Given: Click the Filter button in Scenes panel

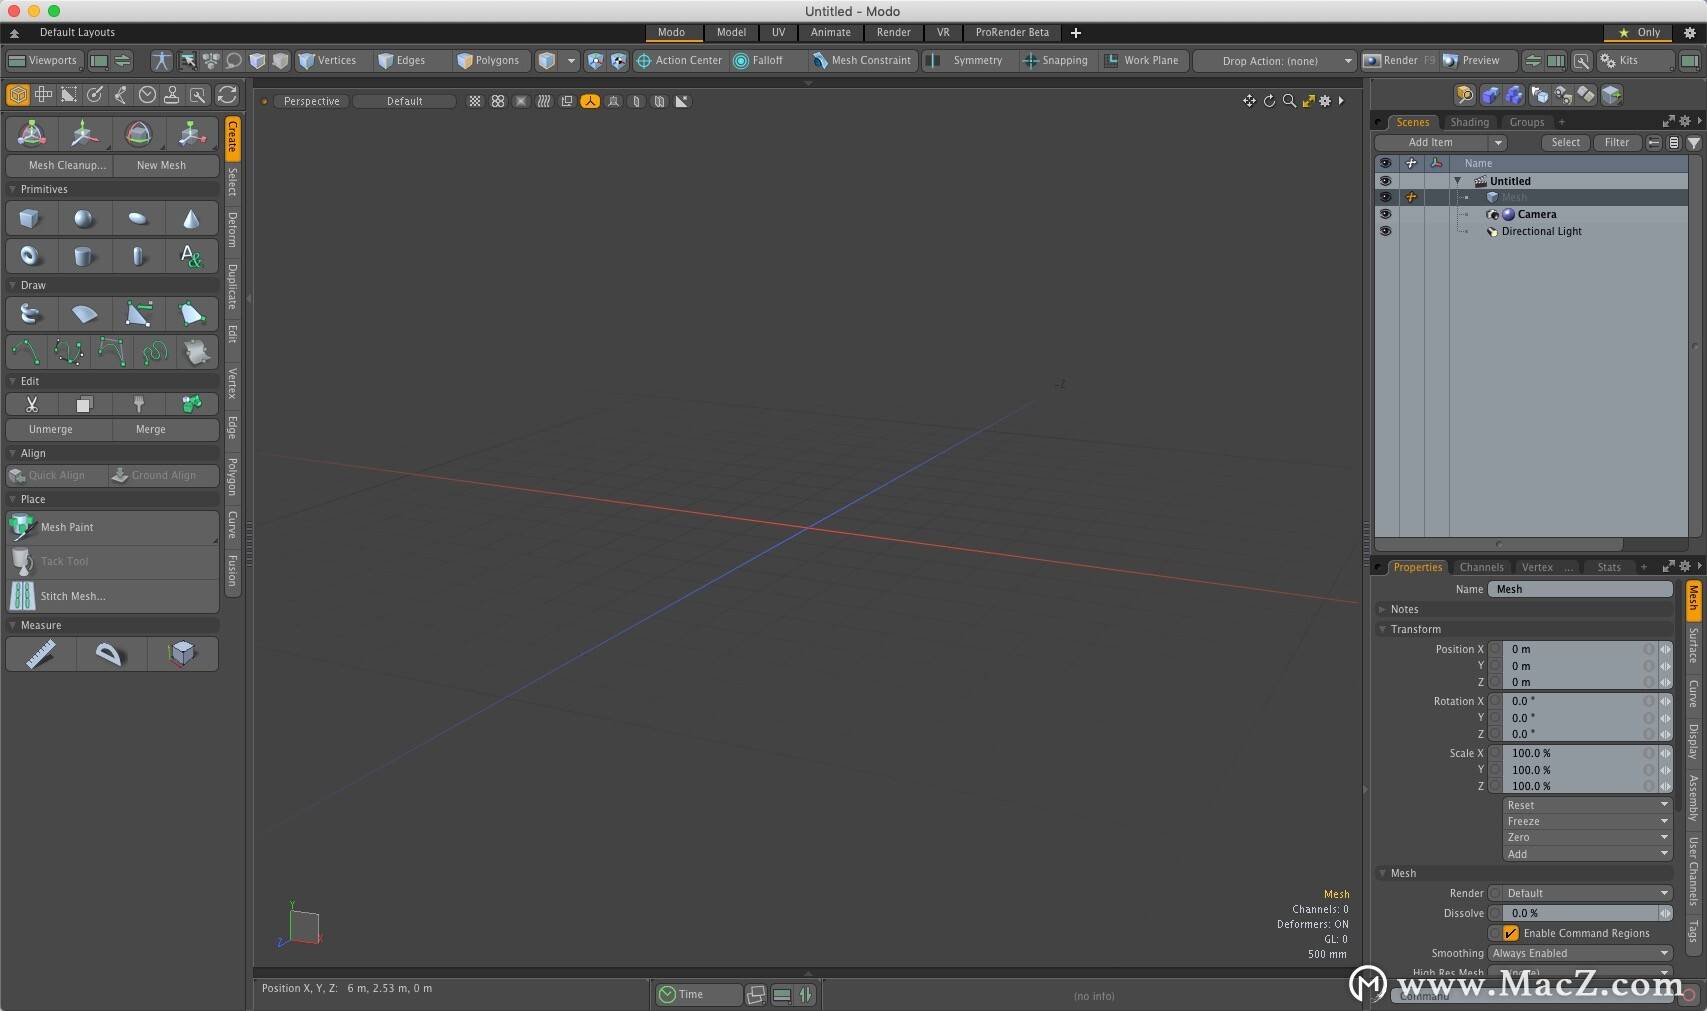Looking at the screenshot, I should tap(1617, 142).
